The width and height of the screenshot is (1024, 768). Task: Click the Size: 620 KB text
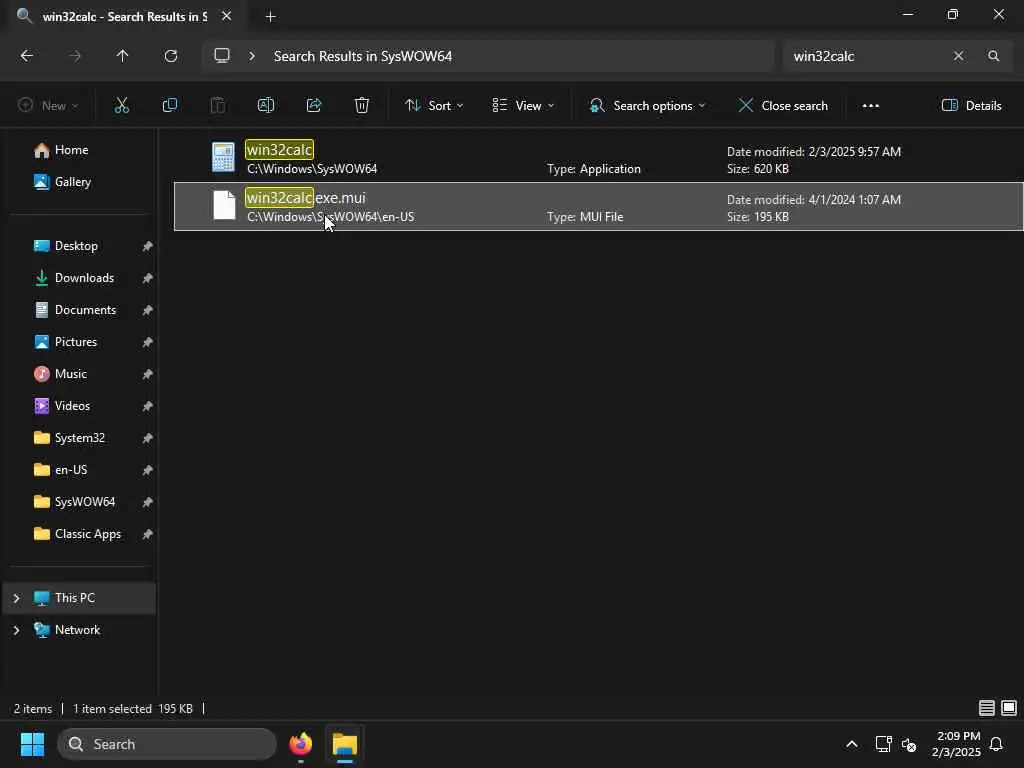pyautogui.click(x=758, y=169)
